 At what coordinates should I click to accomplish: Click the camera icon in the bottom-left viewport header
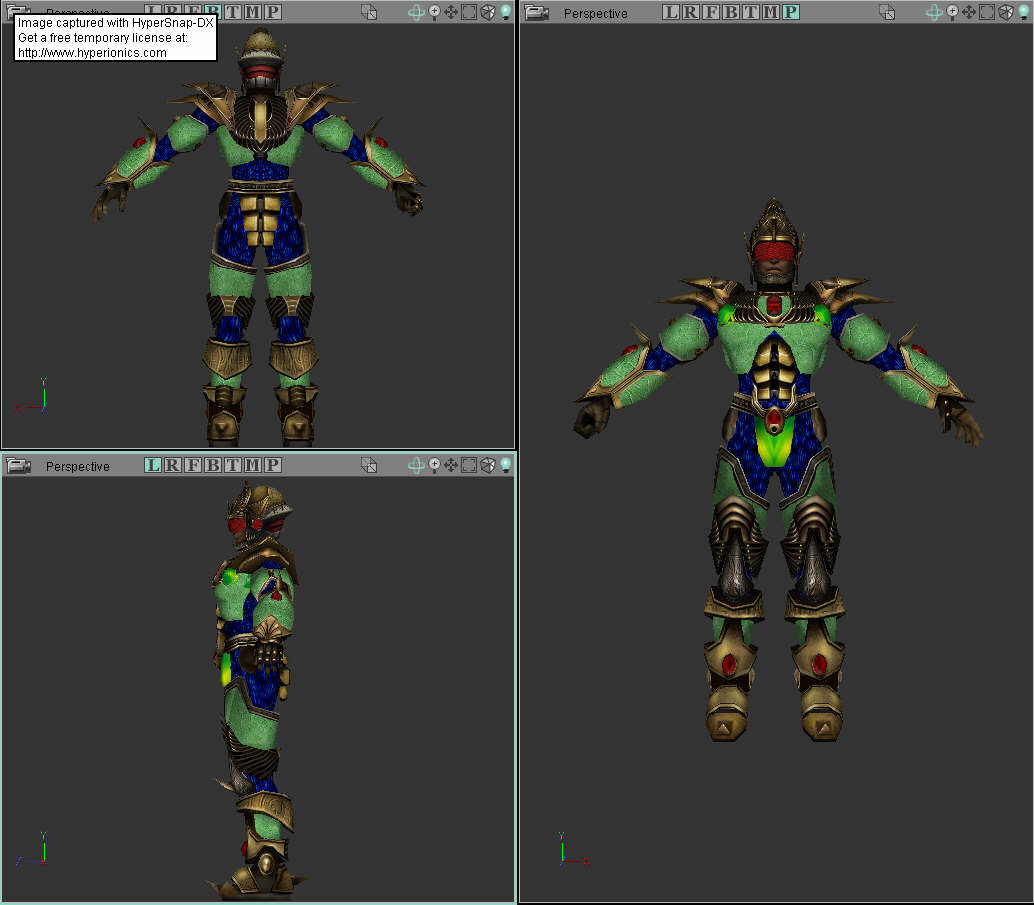pyautogui.click(x=16, y=465)
